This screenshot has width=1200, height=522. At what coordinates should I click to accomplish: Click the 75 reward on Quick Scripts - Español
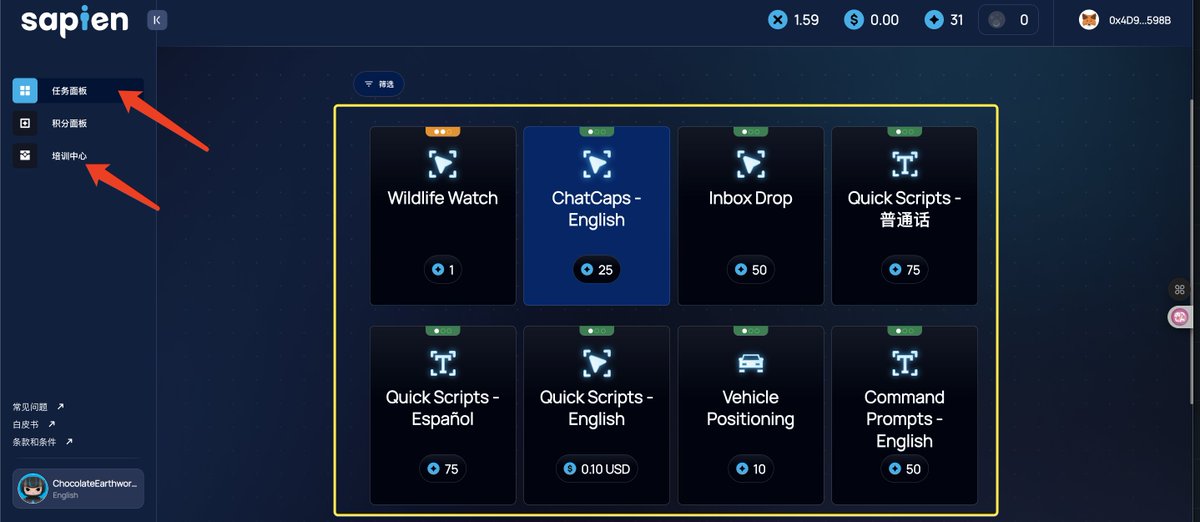point(443,469)
